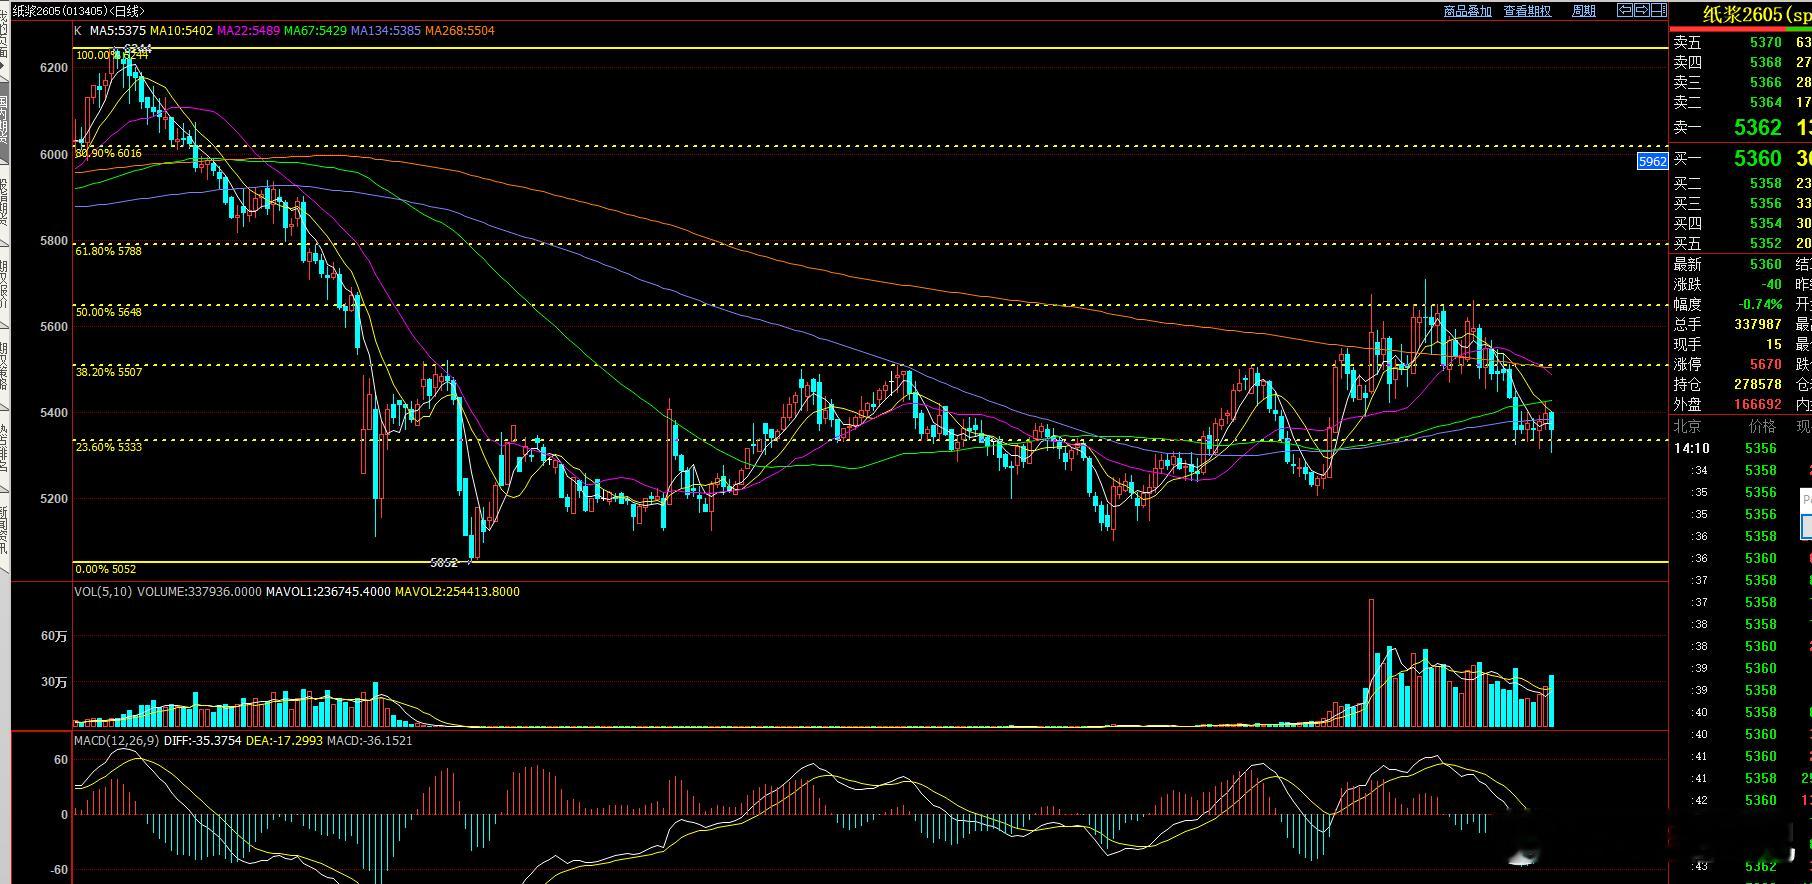The image size is (1812, 884).
Task: Click the 涨跌 change value -40
Action: coord(1771,285)
